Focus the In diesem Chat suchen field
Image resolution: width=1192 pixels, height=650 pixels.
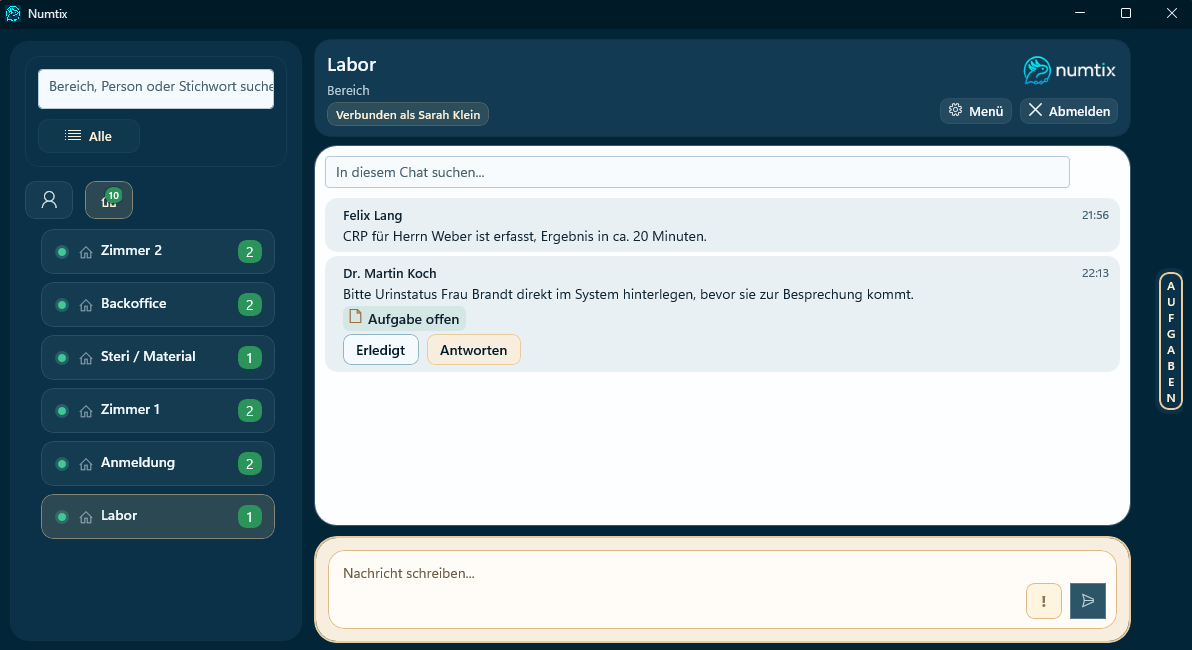pos(697,173)
